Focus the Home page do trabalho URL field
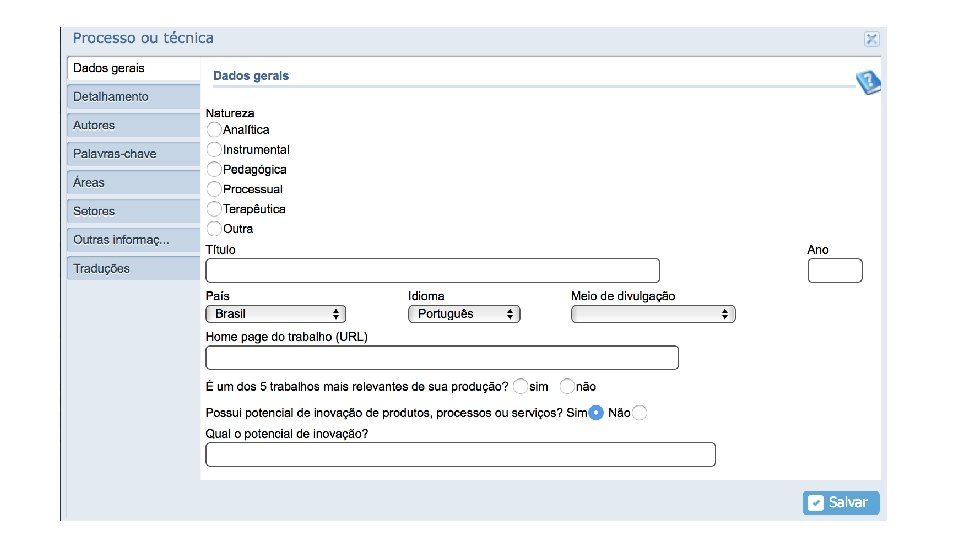960x540 pixels. click(442, 358)
